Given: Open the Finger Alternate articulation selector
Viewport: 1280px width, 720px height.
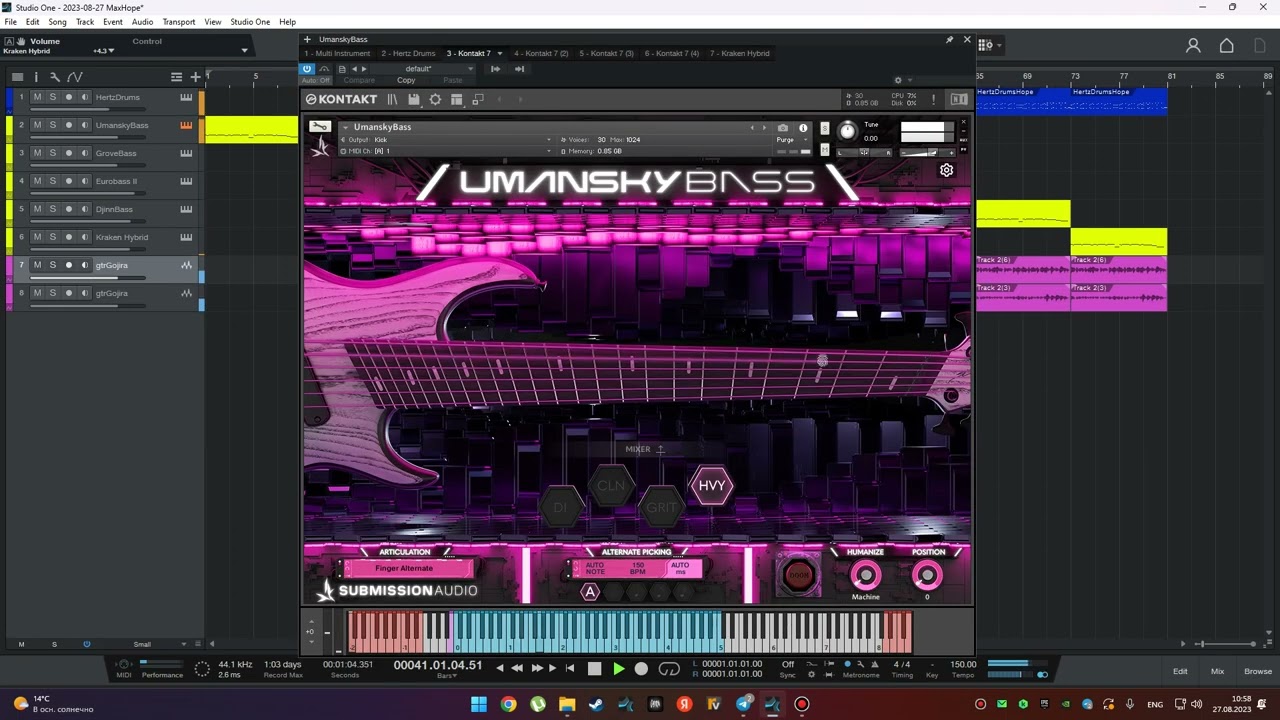Looking at the screenshot, I should [404, 569].
